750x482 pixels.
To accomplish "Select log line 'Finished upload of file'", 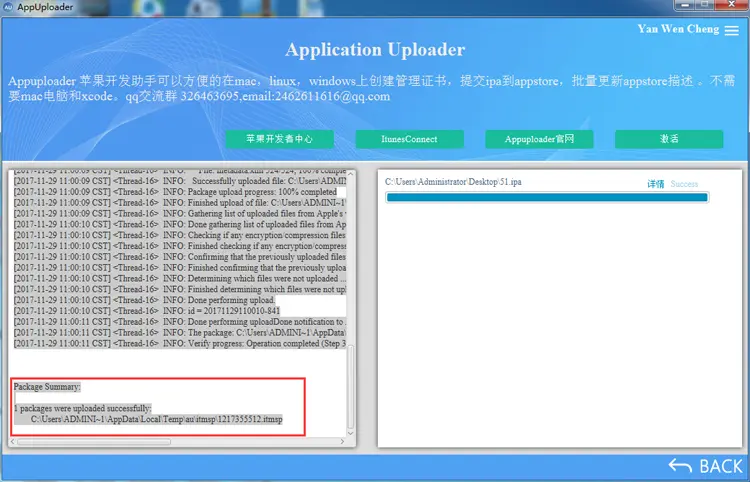I will [180, 203].
